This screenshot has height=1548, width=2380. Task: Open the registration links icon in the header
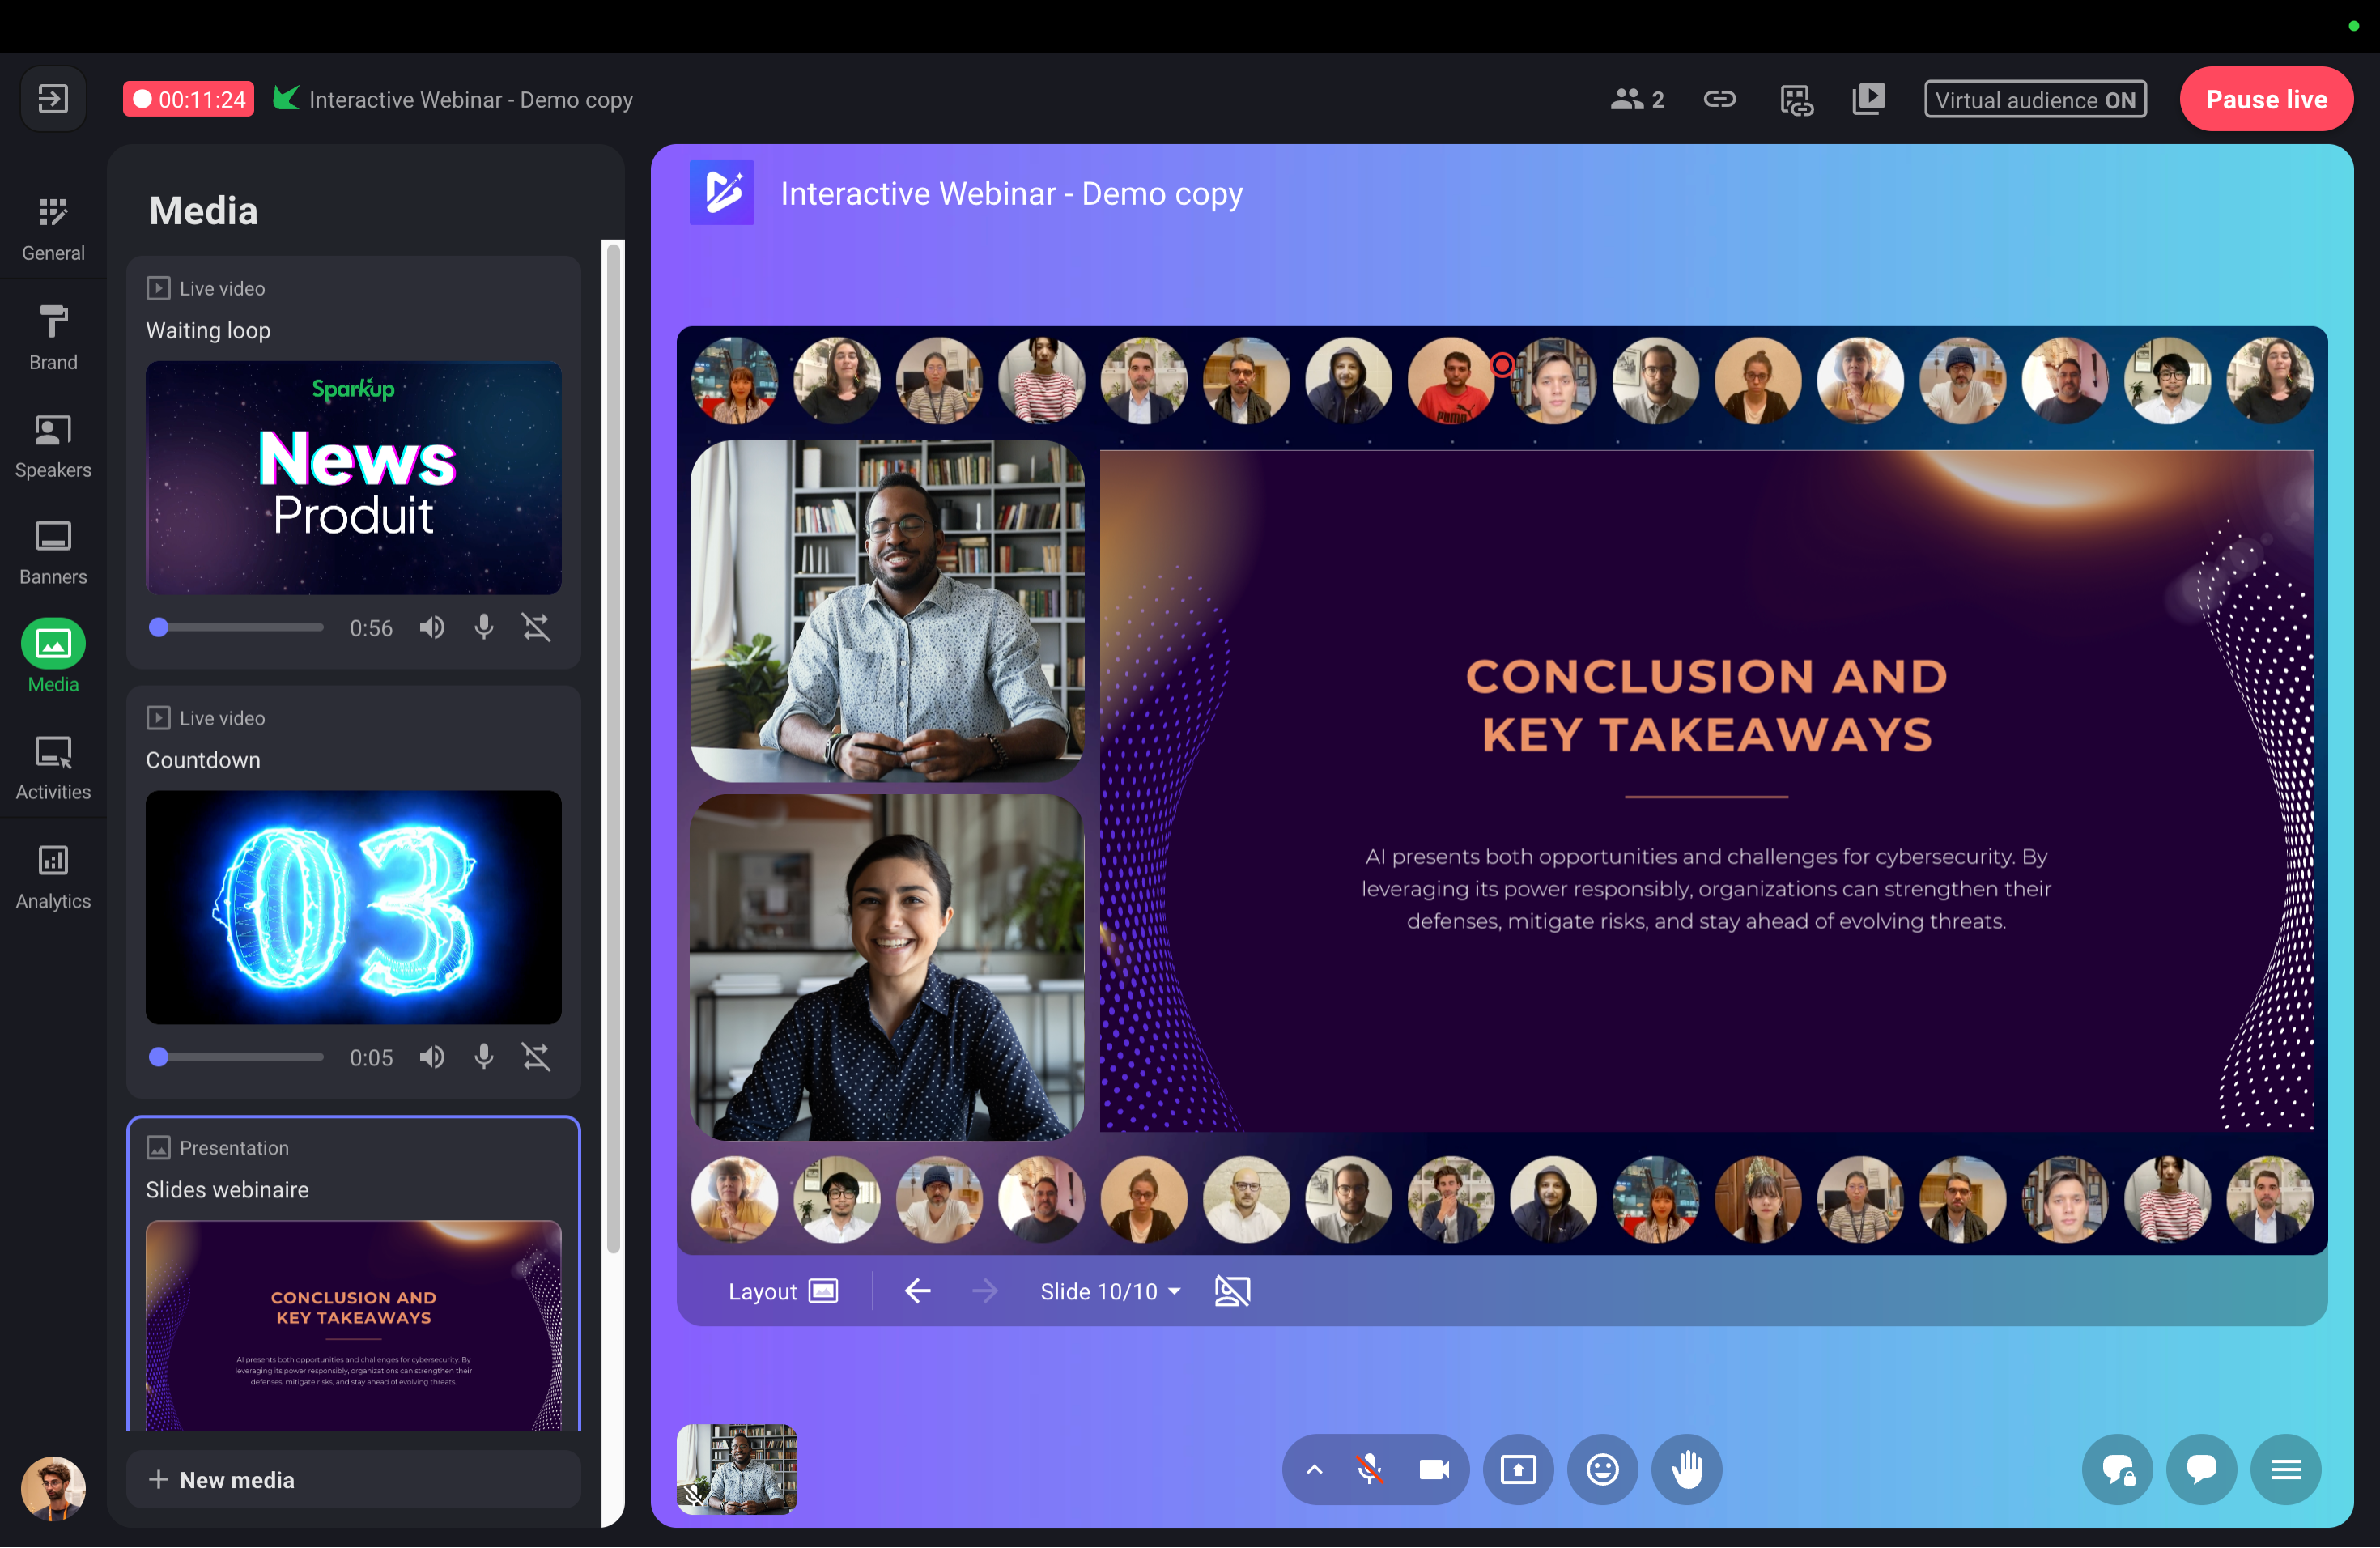(x=1796, y=100)
